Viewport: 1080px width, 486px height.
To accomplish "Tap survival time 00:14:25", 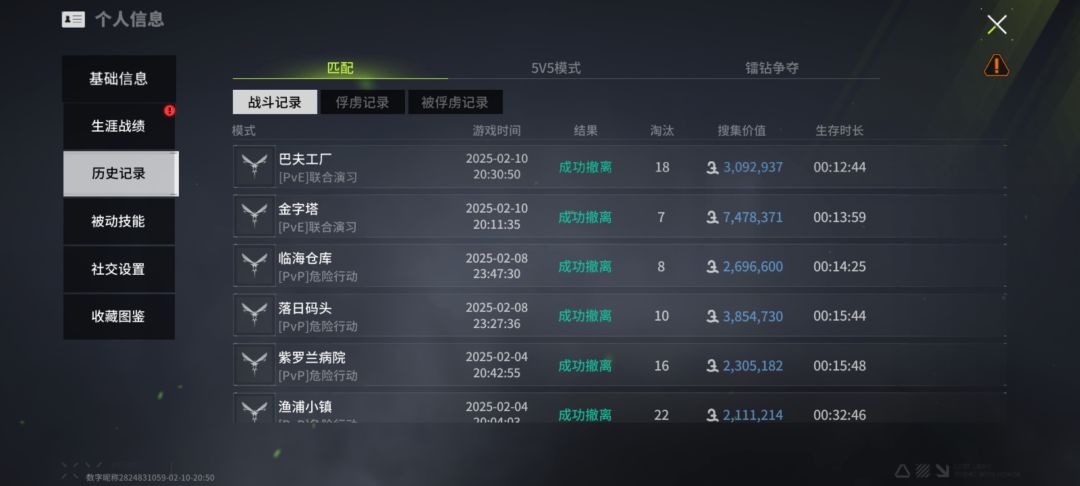I will 840,266.
